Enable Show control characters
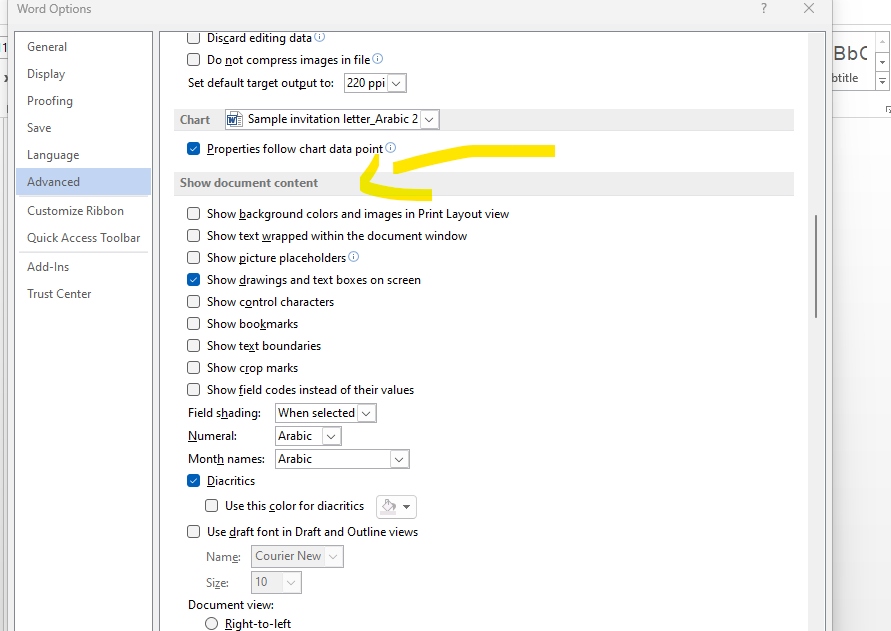This screenshot has width=891, height=631. (194, 302)
